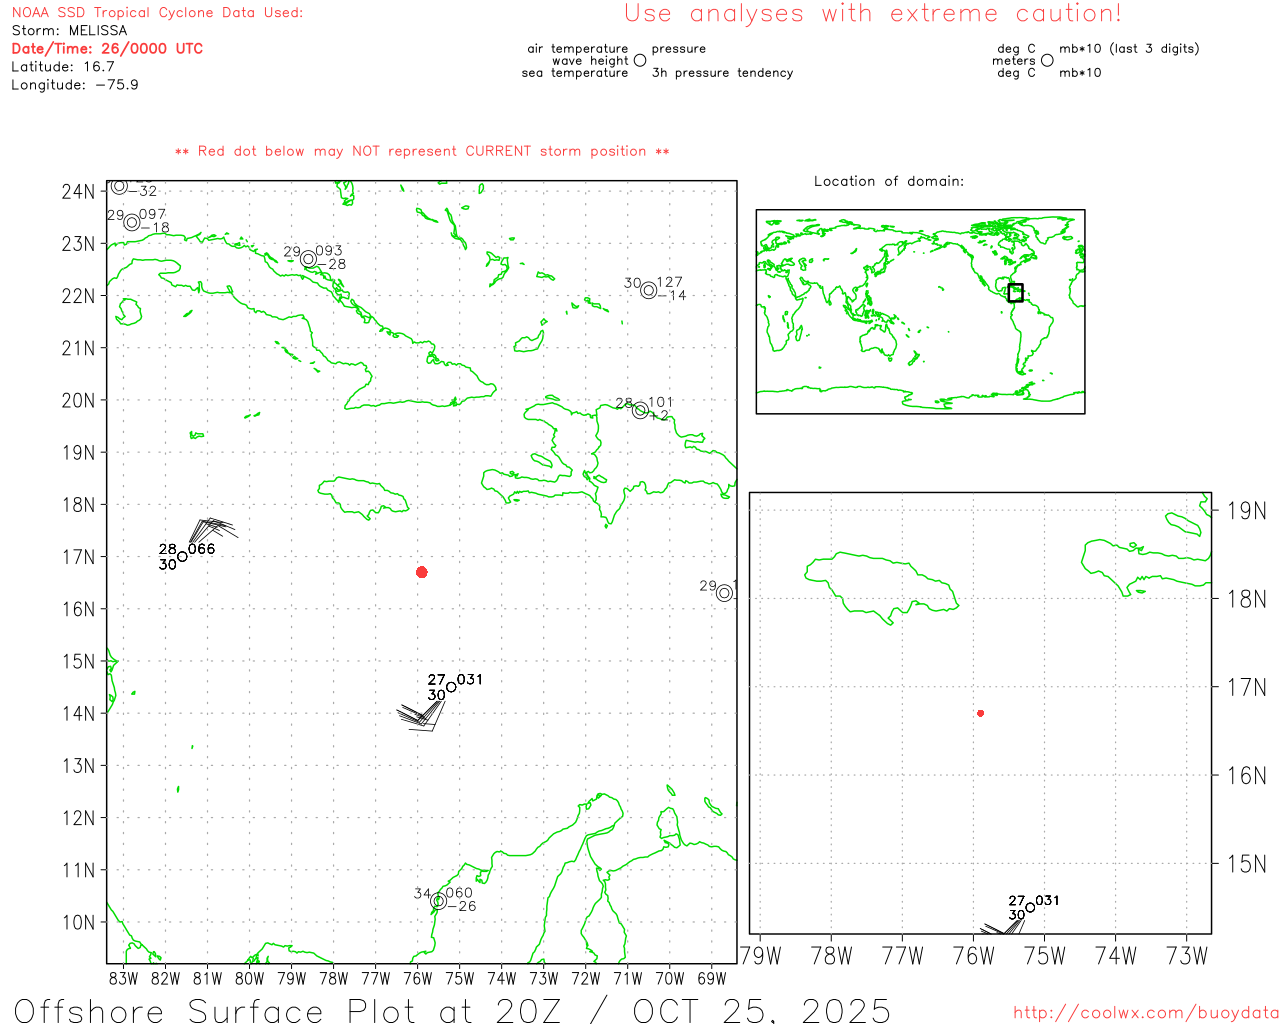Click the "NOAA SSD Tropical Cyclone Data Used:" heading
This screenshot has height=1024, width=1280.
(157, 13)
